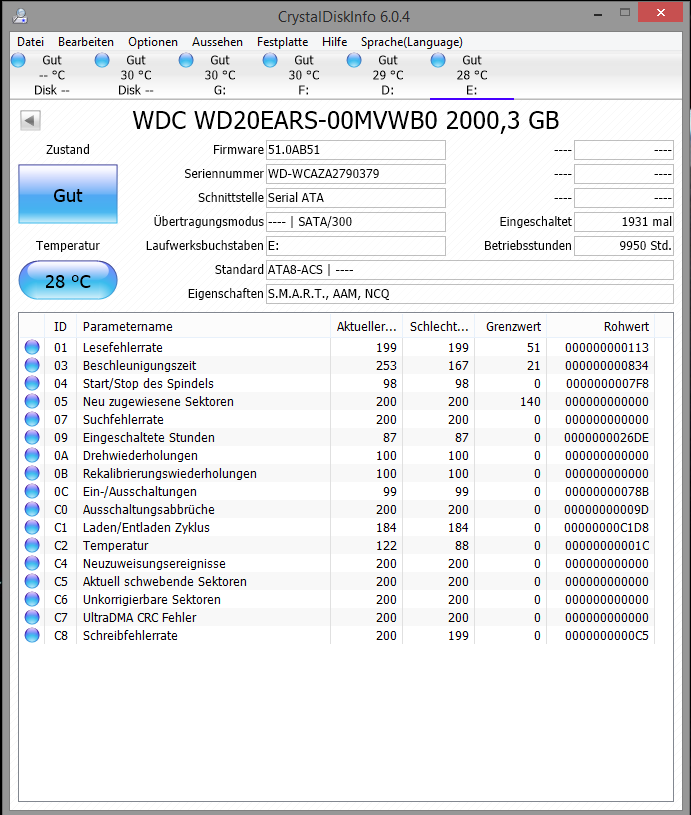Screen dimensions: 691x815
Task: Click the Eigenschaften field S.M.A.R.T., AAM, NCQ
Action: [x=470, y=294]
